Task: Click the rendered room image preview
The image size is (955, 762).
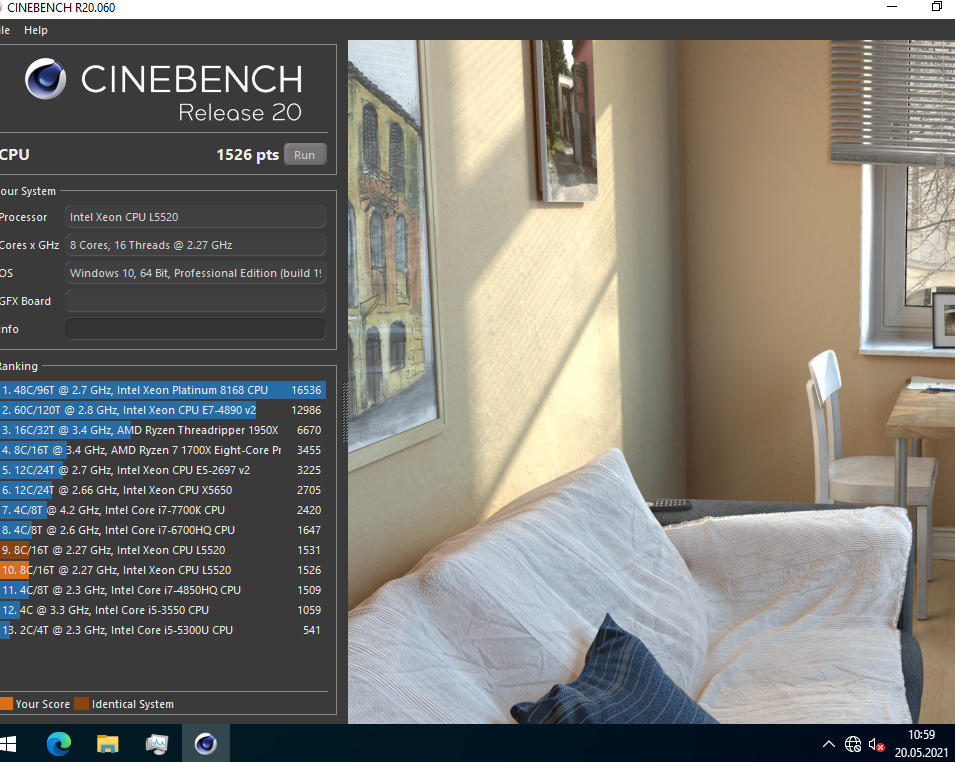Action: [x=651, y=382]
